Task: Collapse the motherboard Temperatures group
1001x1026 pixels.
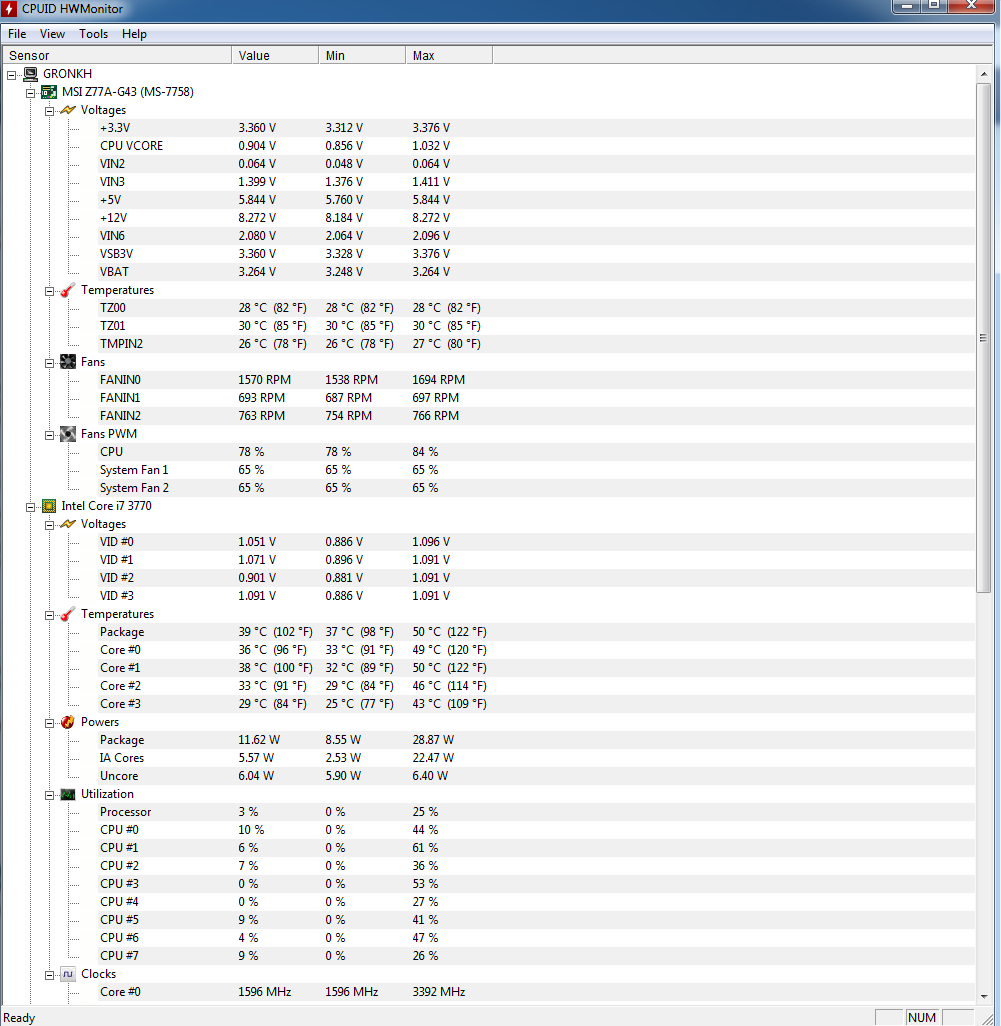Action: click(49, 291)
